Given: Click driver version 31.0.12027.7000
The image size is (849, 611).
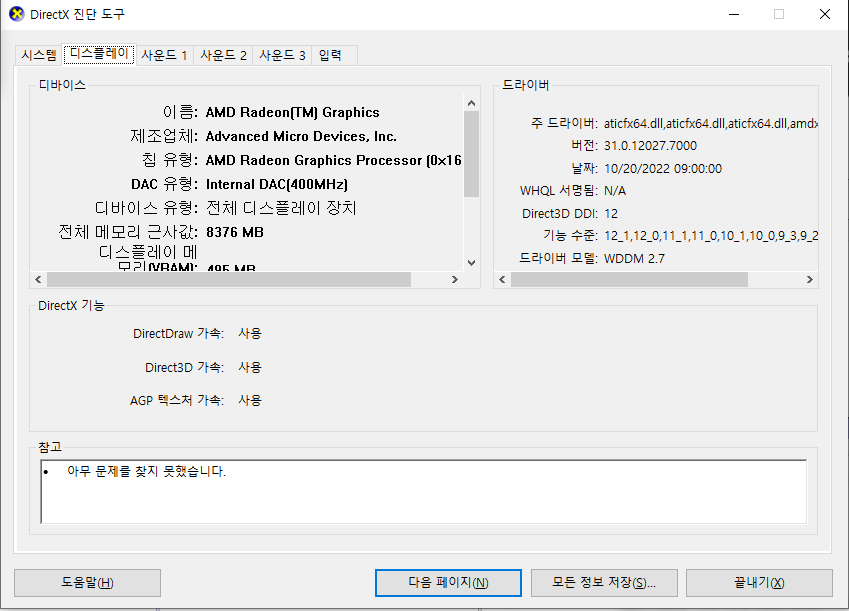Looking at the screenshot, I should pos(650,146).
